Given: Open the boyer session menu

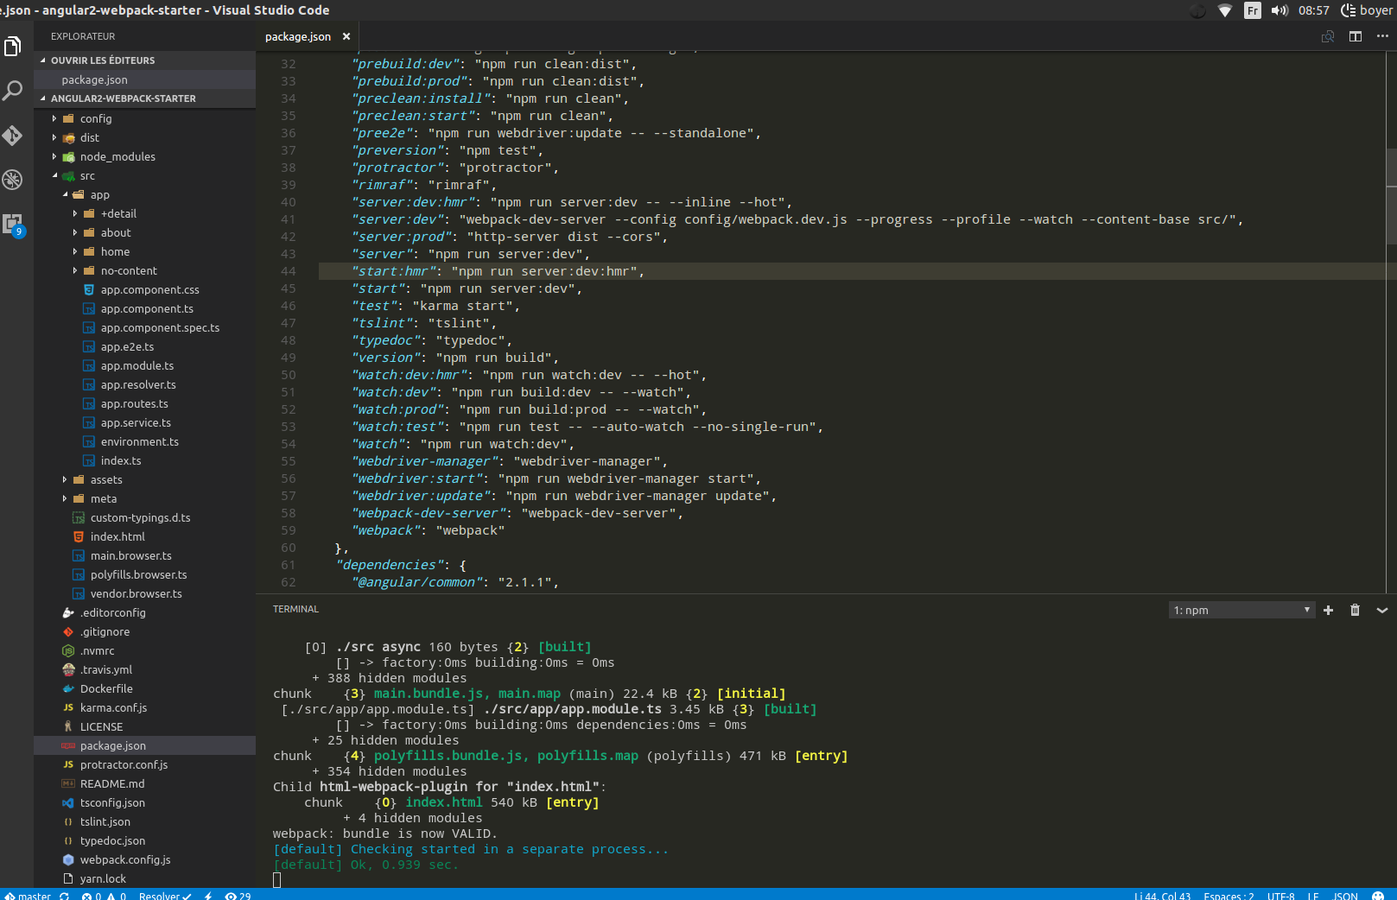Looking at the screenshot, I should (x=1367, y=10).
